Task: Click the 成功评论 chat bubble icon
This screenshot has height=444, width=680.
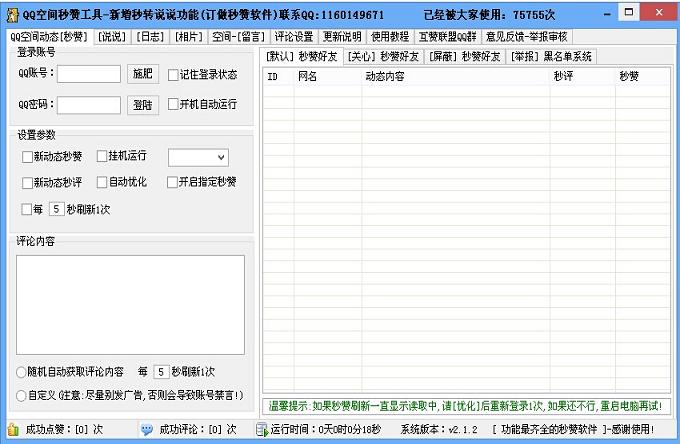Action: 147,429
